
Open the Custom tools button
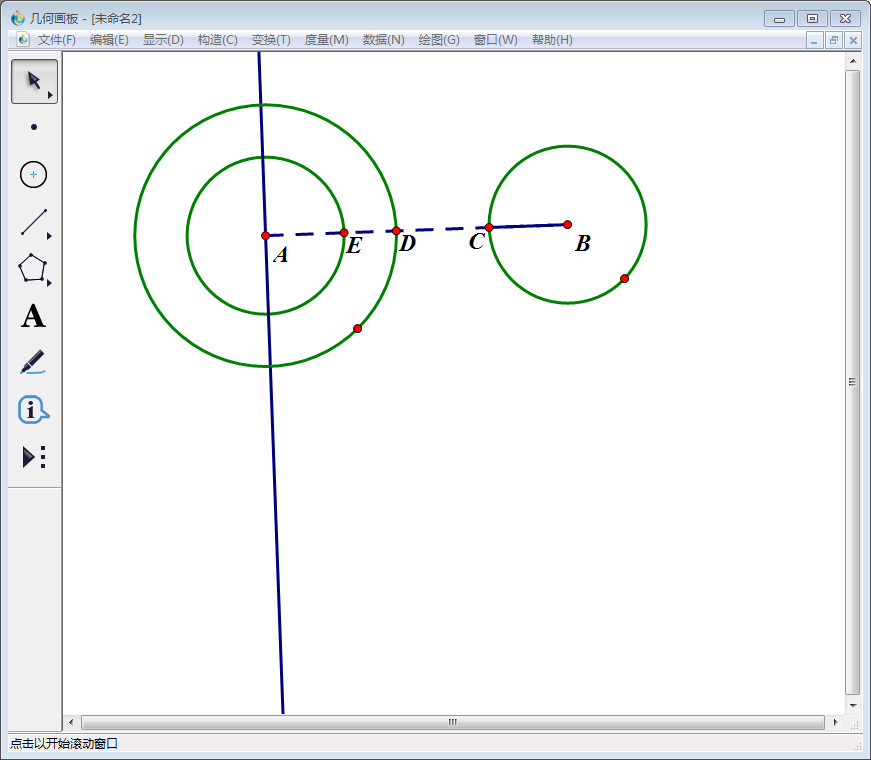tap(34, 457)
